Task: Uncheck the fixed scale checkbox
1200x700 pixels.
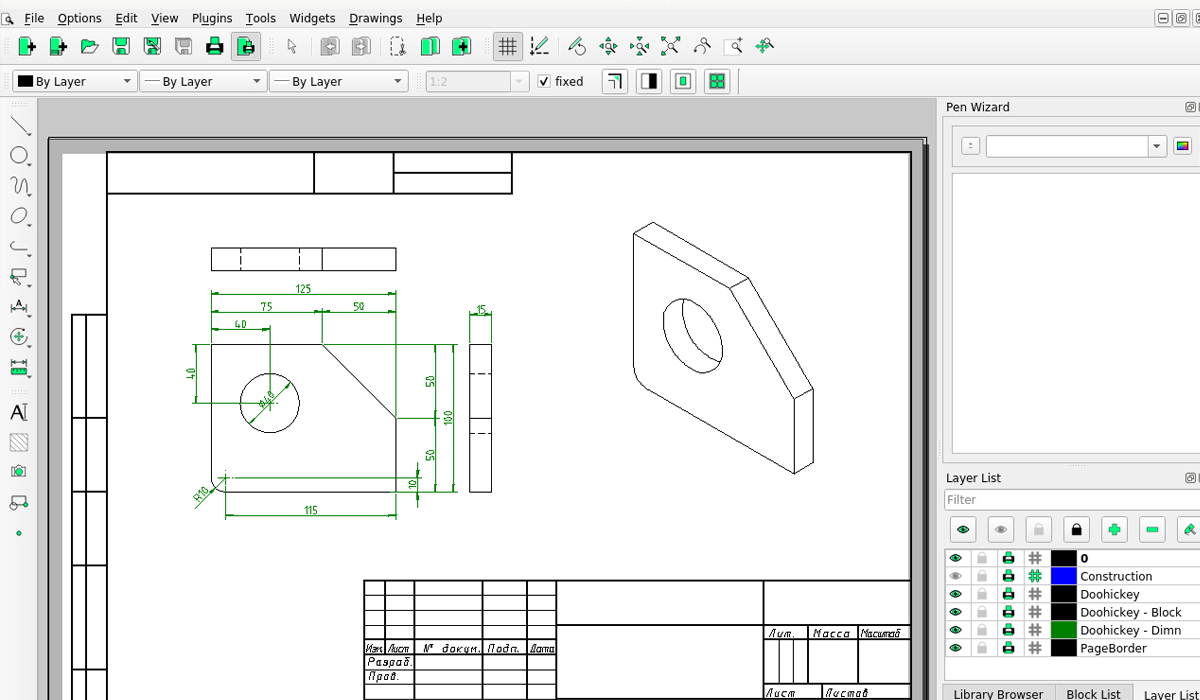Action: 543,81
